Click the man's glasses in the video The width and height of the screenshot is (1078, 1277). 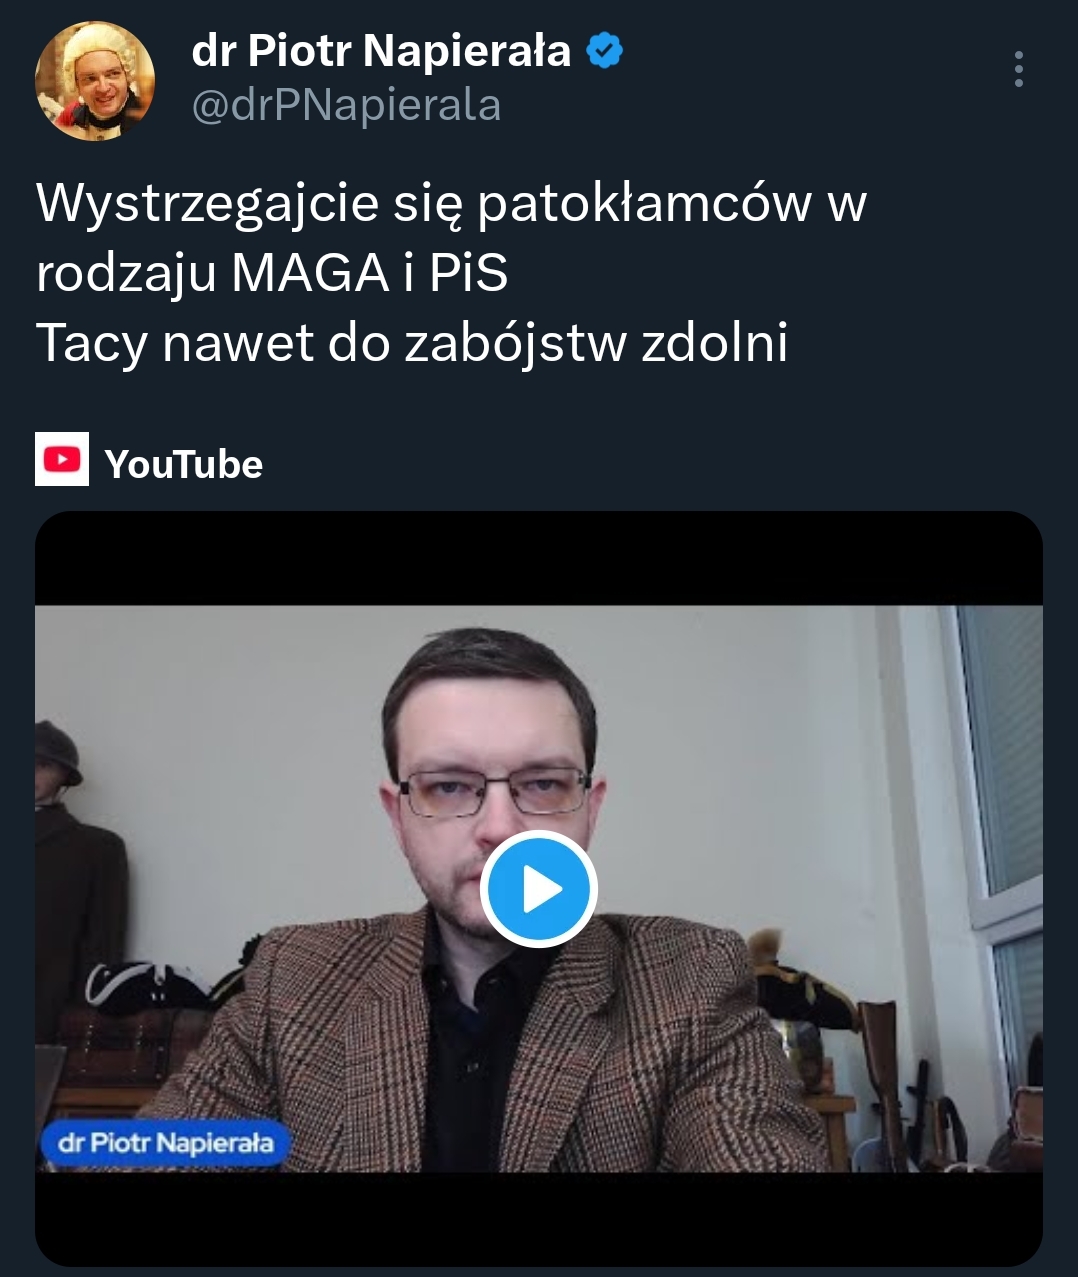[493, 793]
